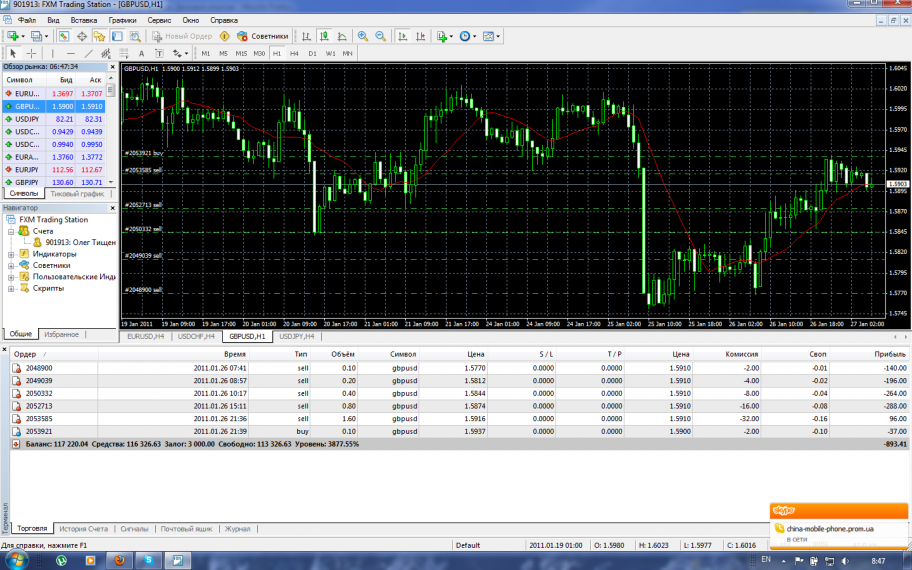Close the Навигатор panel

click(x=113, y=208)
